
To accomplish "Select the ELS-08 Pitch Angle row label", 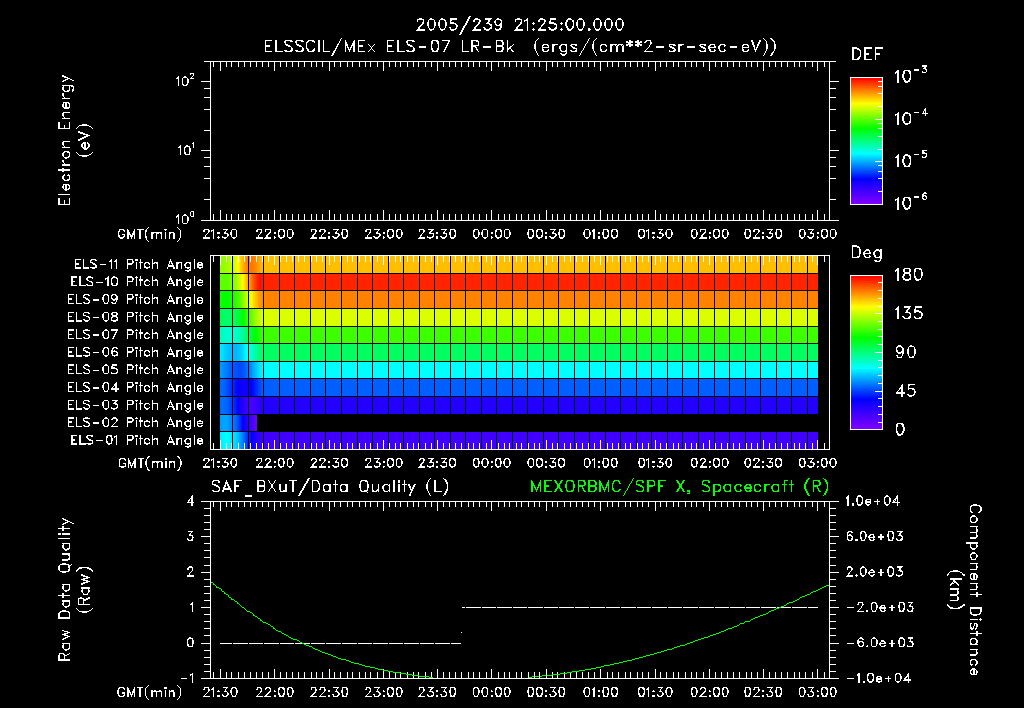I will [135, 317].
